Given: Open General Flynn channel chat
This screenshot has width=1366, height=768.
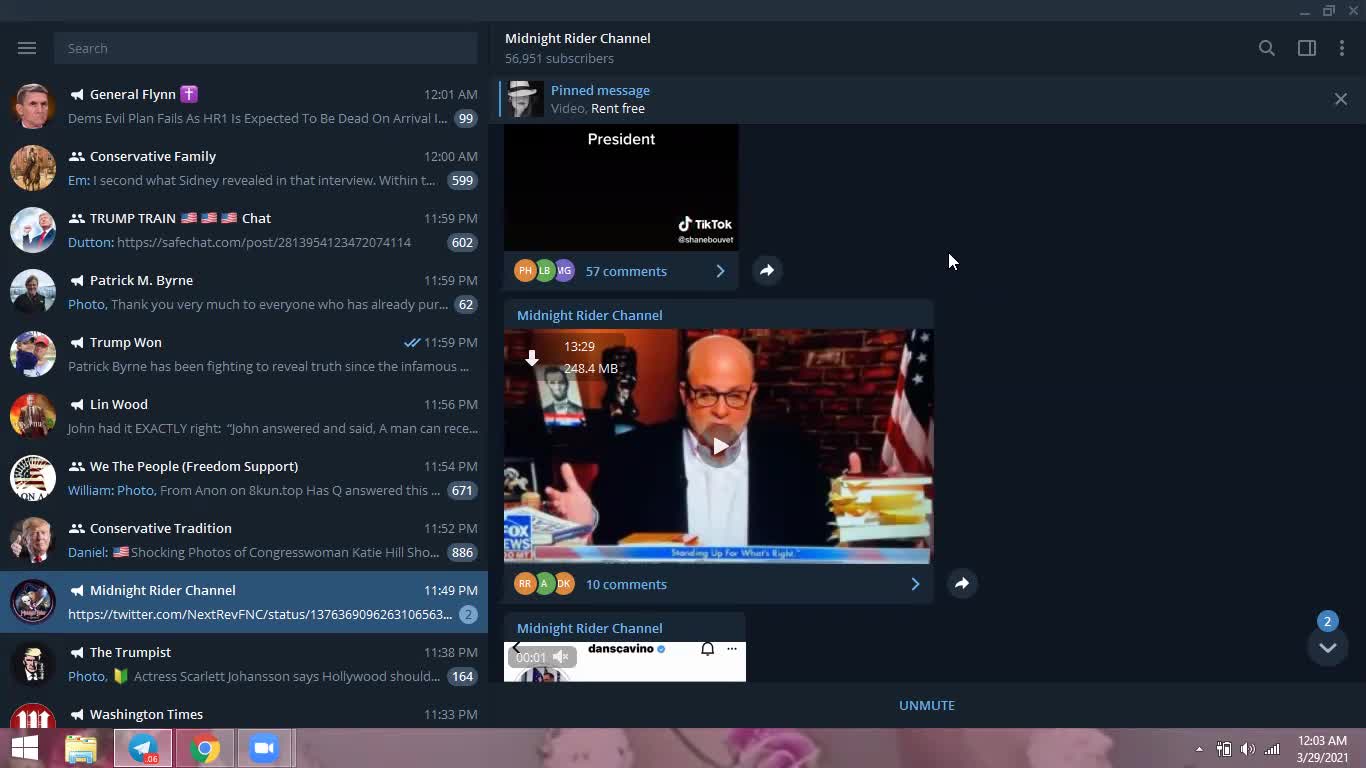Looking at the screenshot, I should [244, 106].
